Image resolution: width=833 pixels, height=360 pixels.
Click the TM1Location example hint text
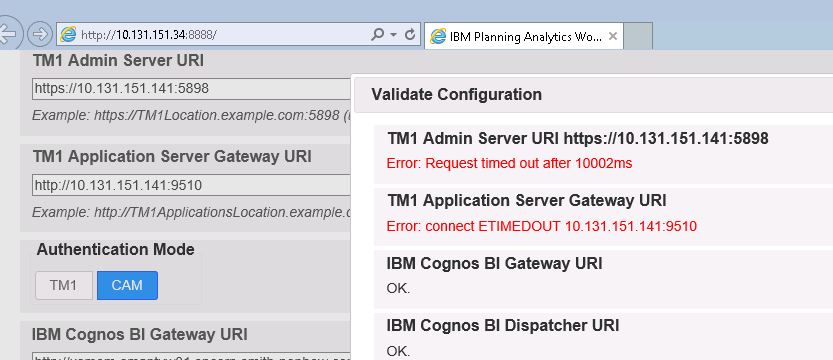point(191,115)
